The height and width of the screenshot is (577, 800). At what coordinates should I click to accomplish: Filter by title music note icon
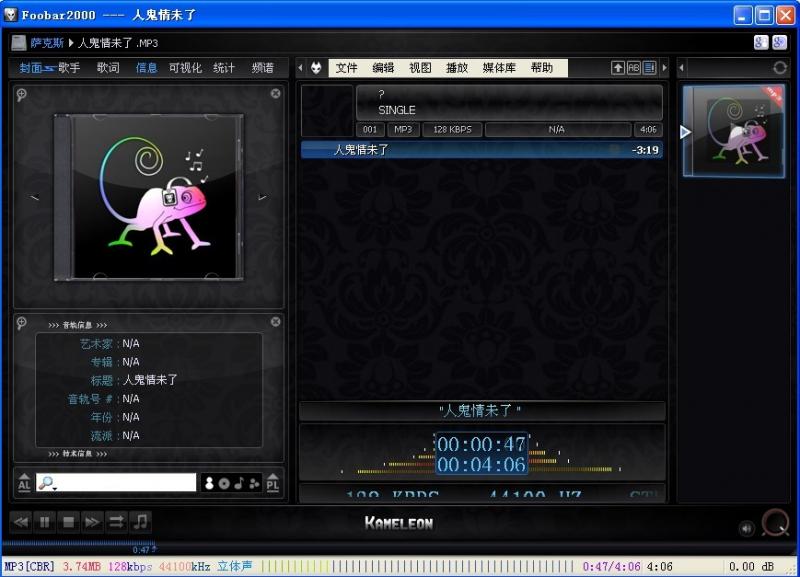pyautogui.click(x=239, y=483)
